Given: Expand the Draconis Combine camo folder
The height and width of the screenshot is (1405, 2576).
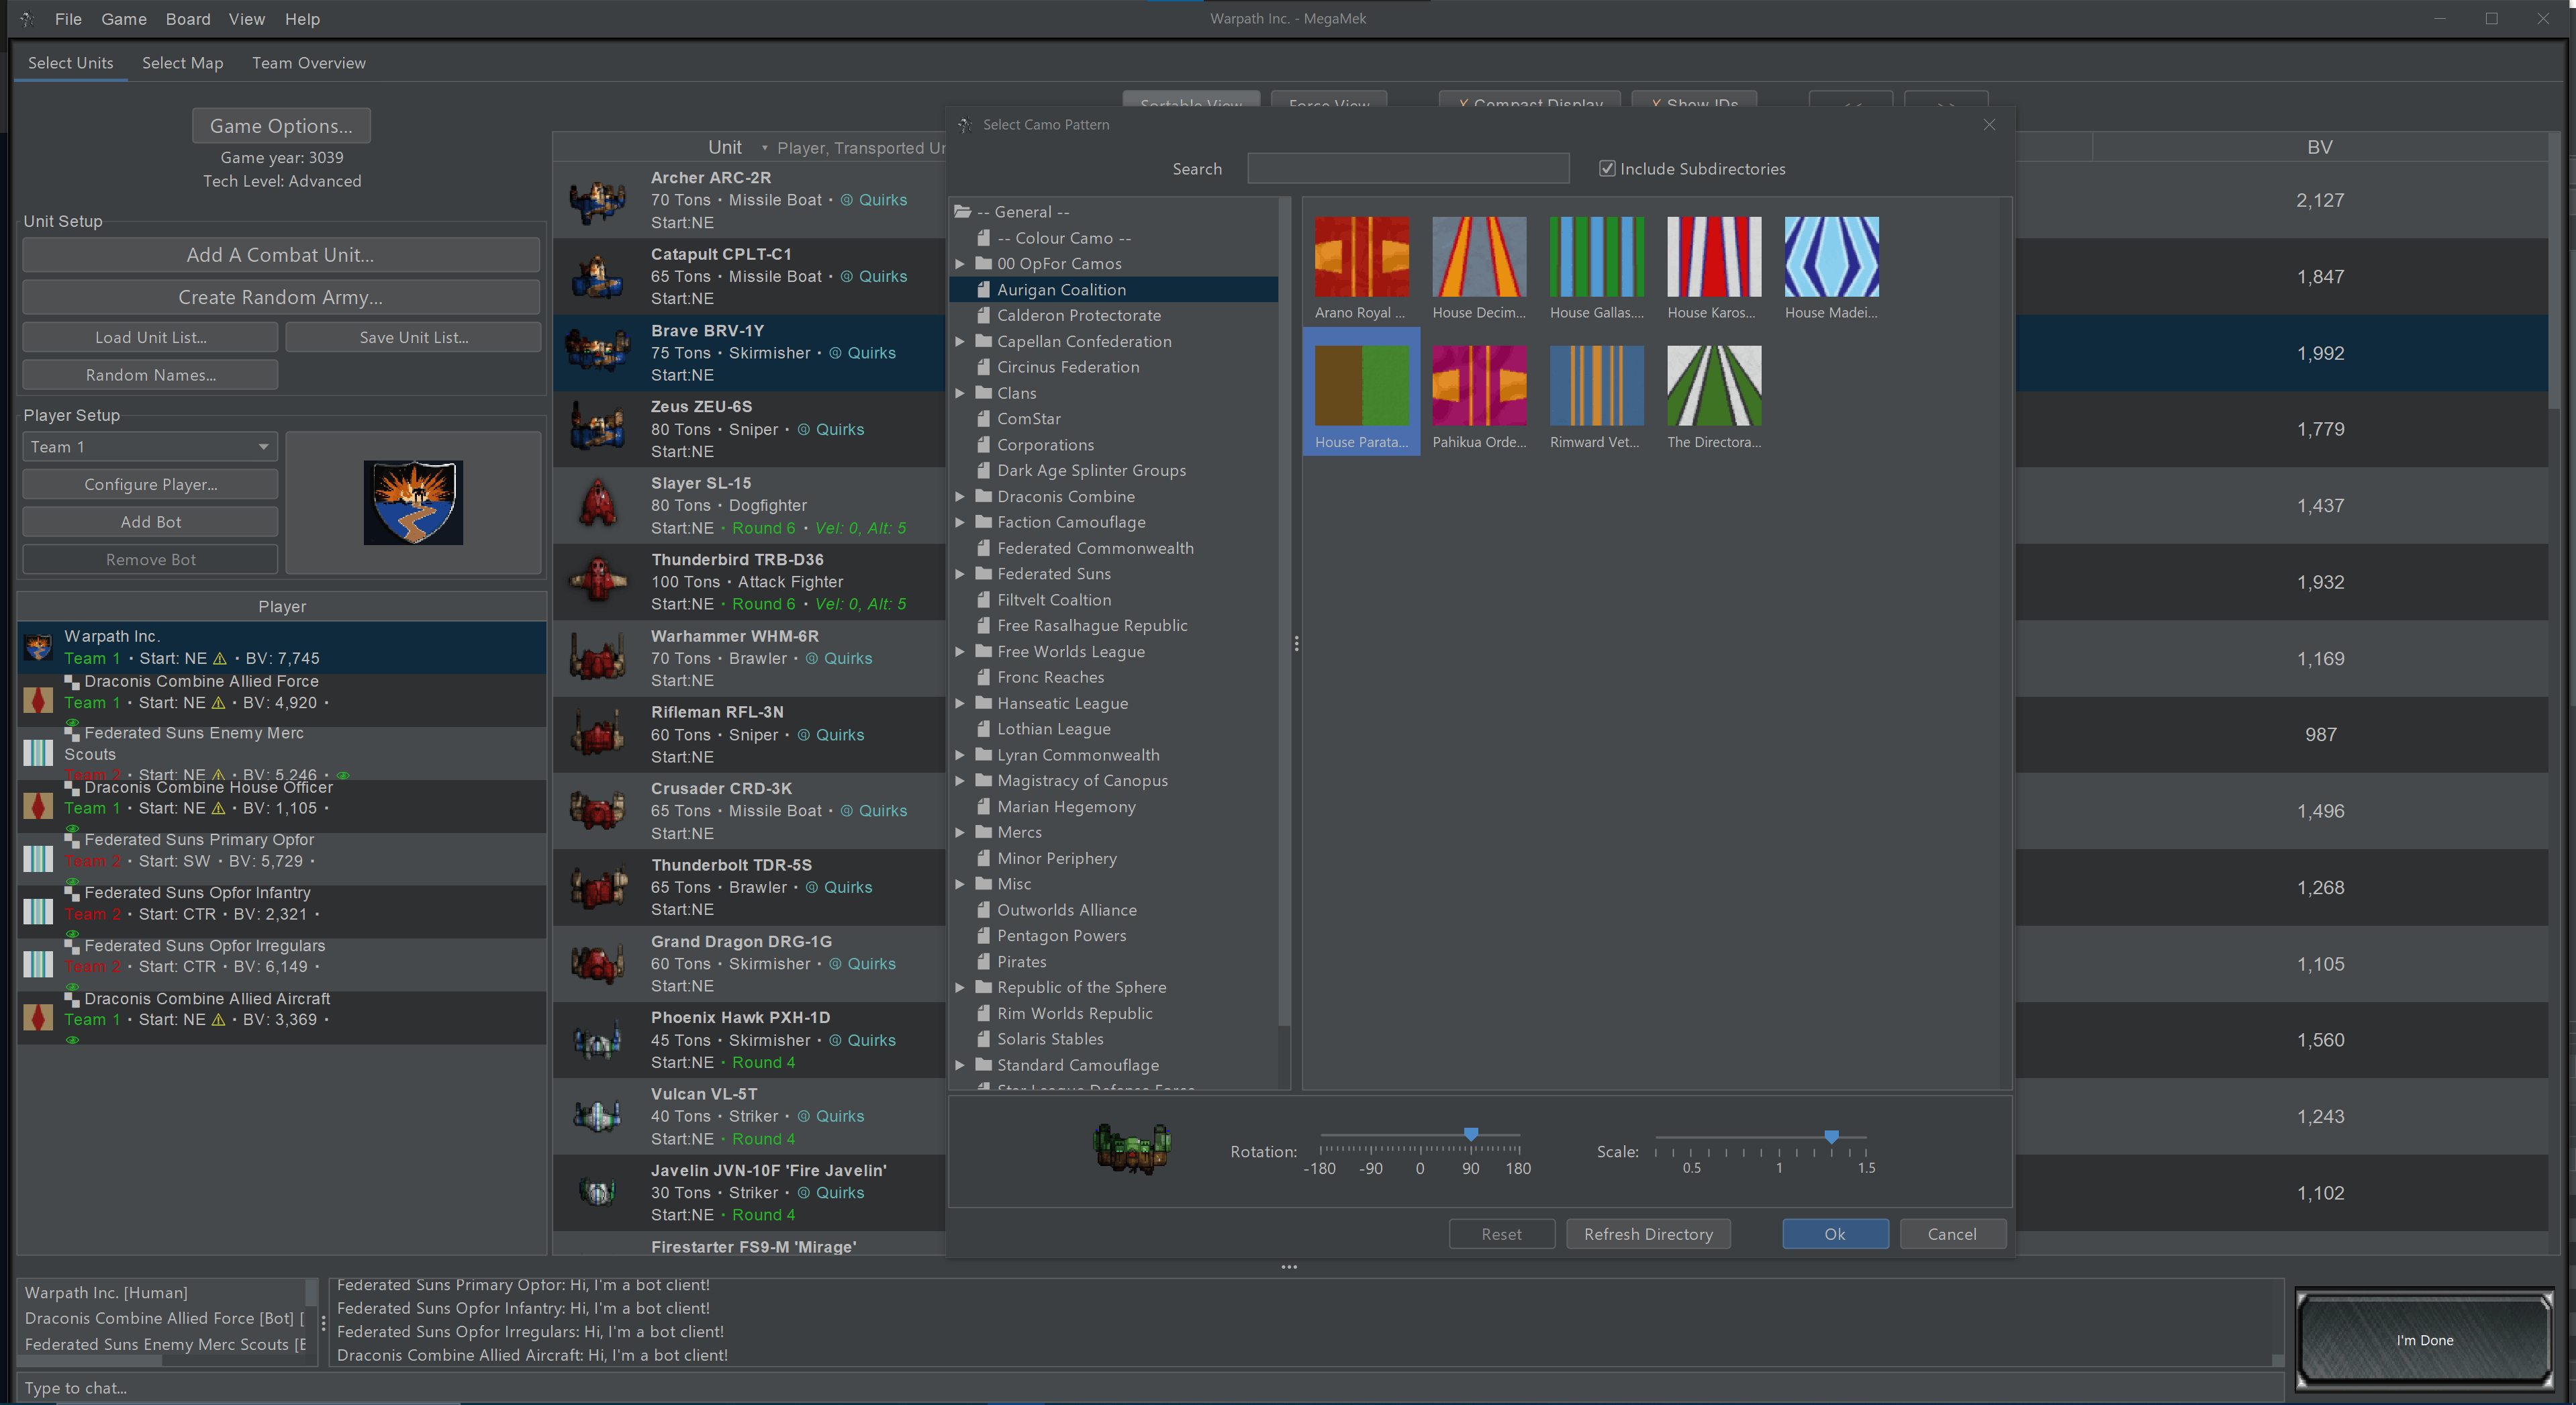Looking at the screenshot, I should 960,497.
